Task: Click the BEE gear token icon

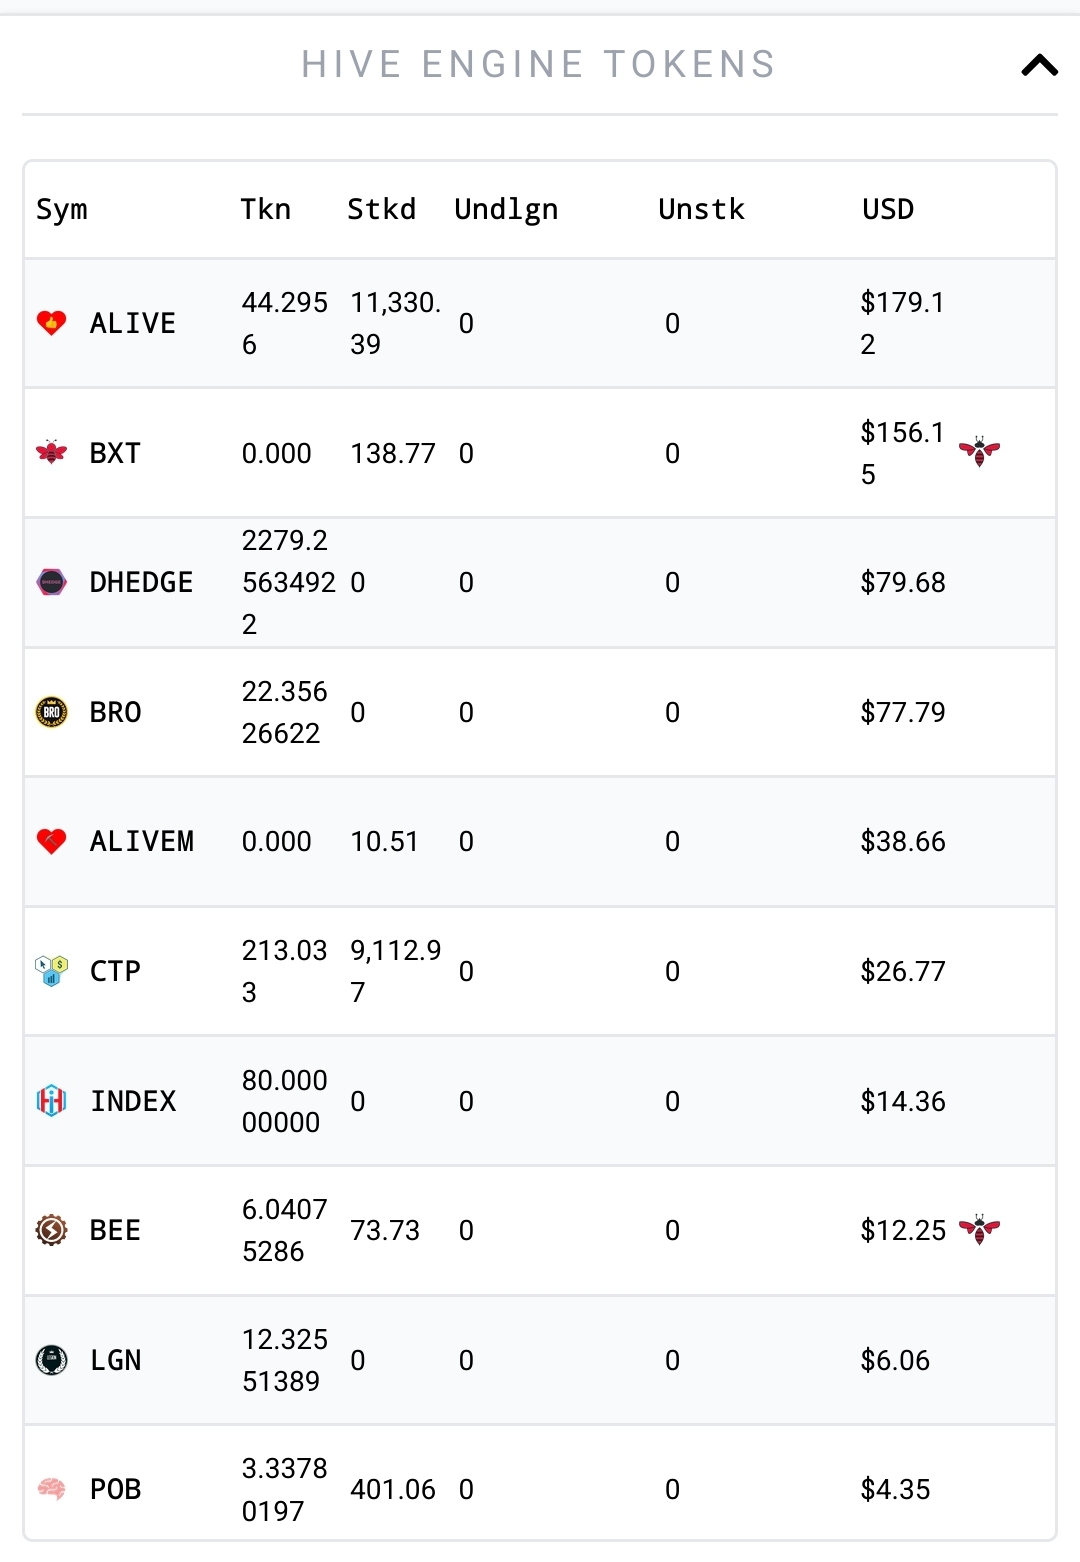Action: click(51, 1230)
